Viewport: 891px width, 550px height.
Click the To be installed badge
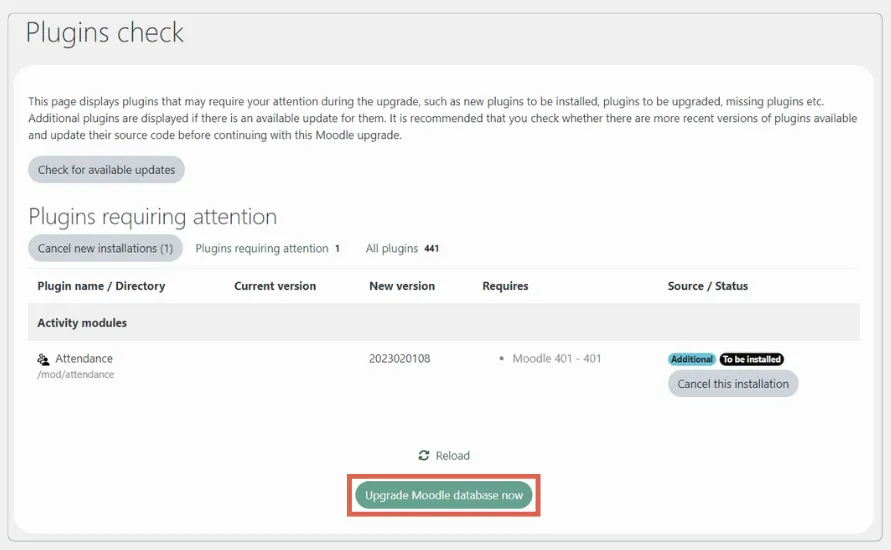pos(751,359)
